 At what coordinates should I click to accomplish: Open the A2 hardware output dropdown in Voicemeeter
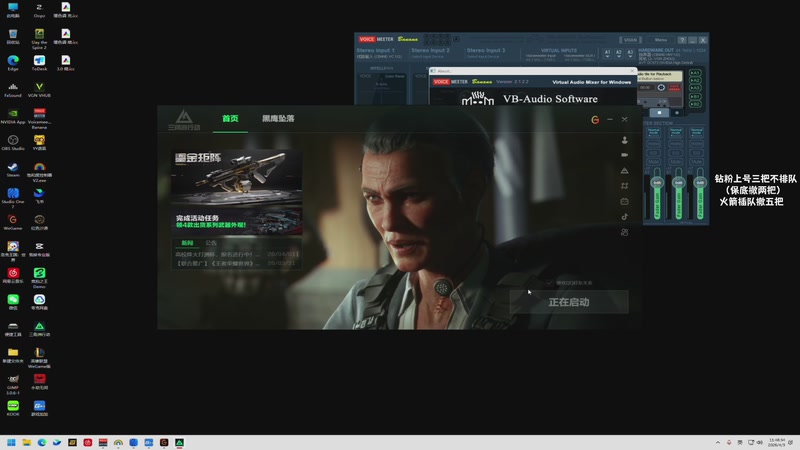click(618, 54)
